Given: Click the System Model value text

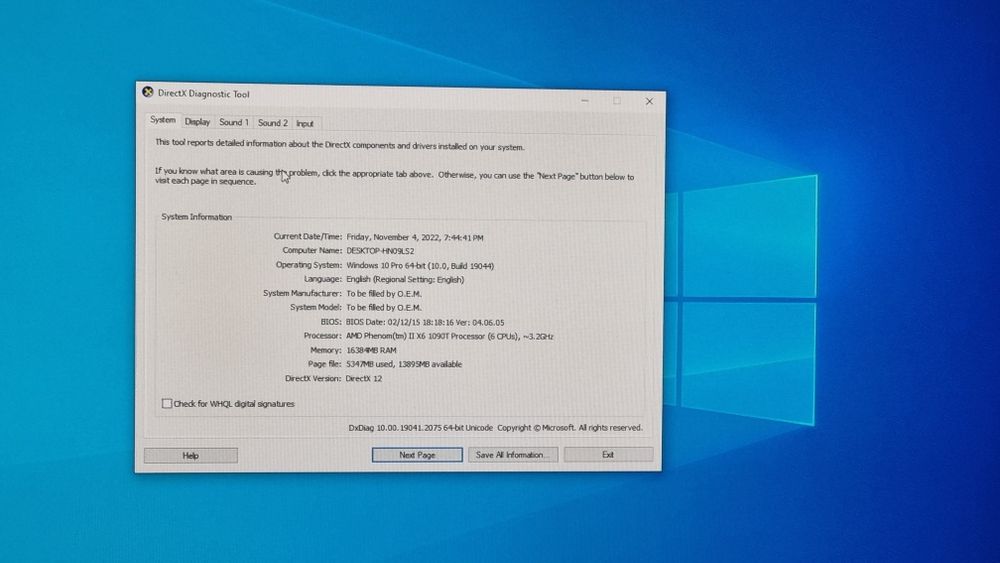Looking at the screenshot, I should [384, 307].
